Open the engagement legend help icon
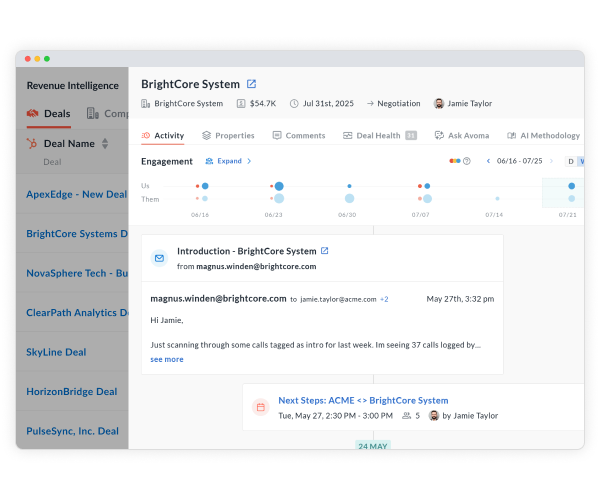 point(467,161)
